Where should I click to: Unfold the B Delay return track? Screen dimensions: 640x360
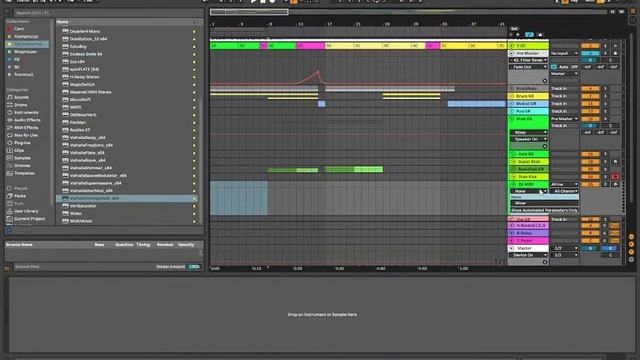coord(512,233)
